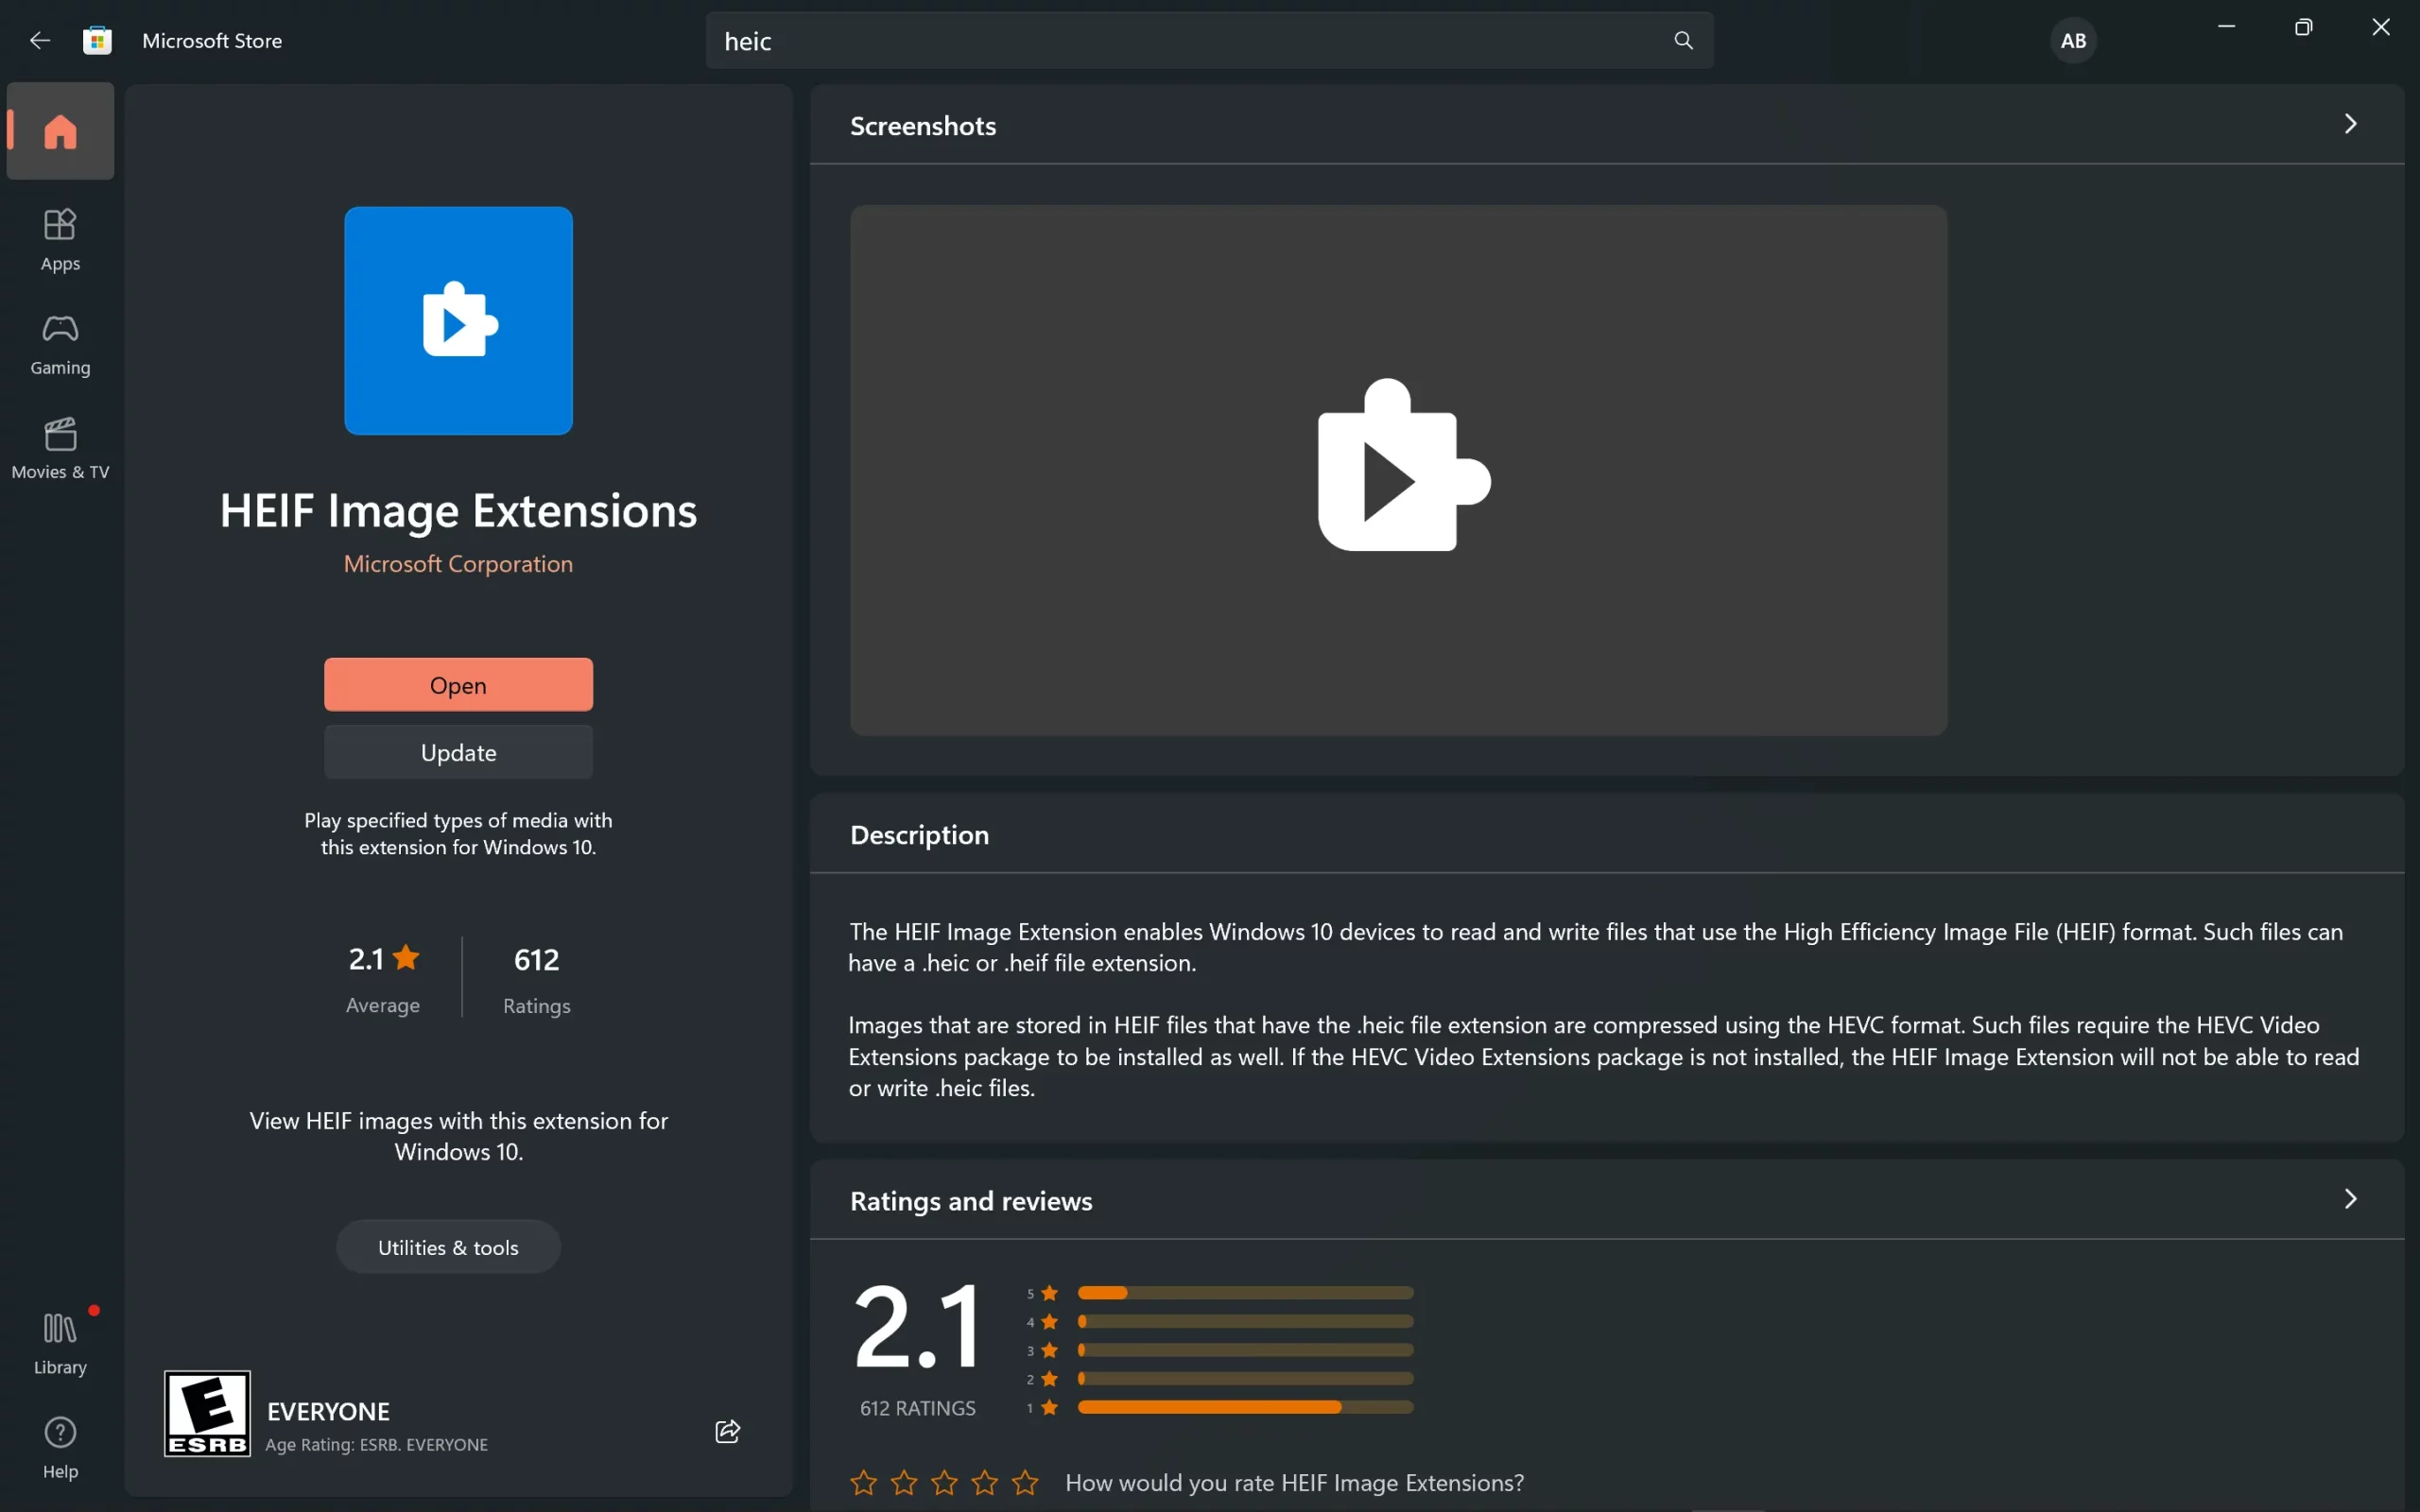Open the HEIF screenshot thumbnail

(1398, 470)
